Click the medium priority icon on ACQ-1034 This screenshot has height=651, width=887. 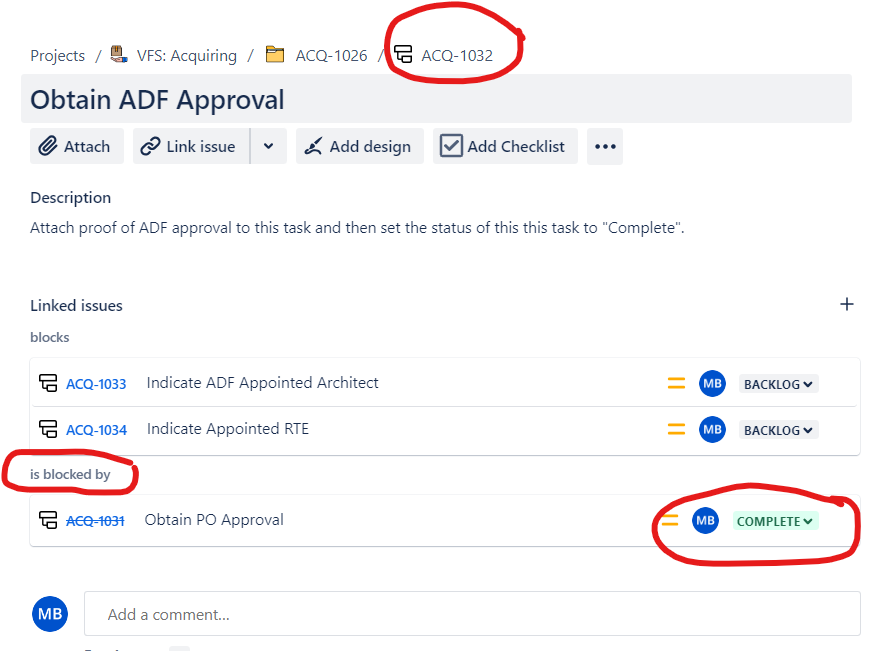676,429
